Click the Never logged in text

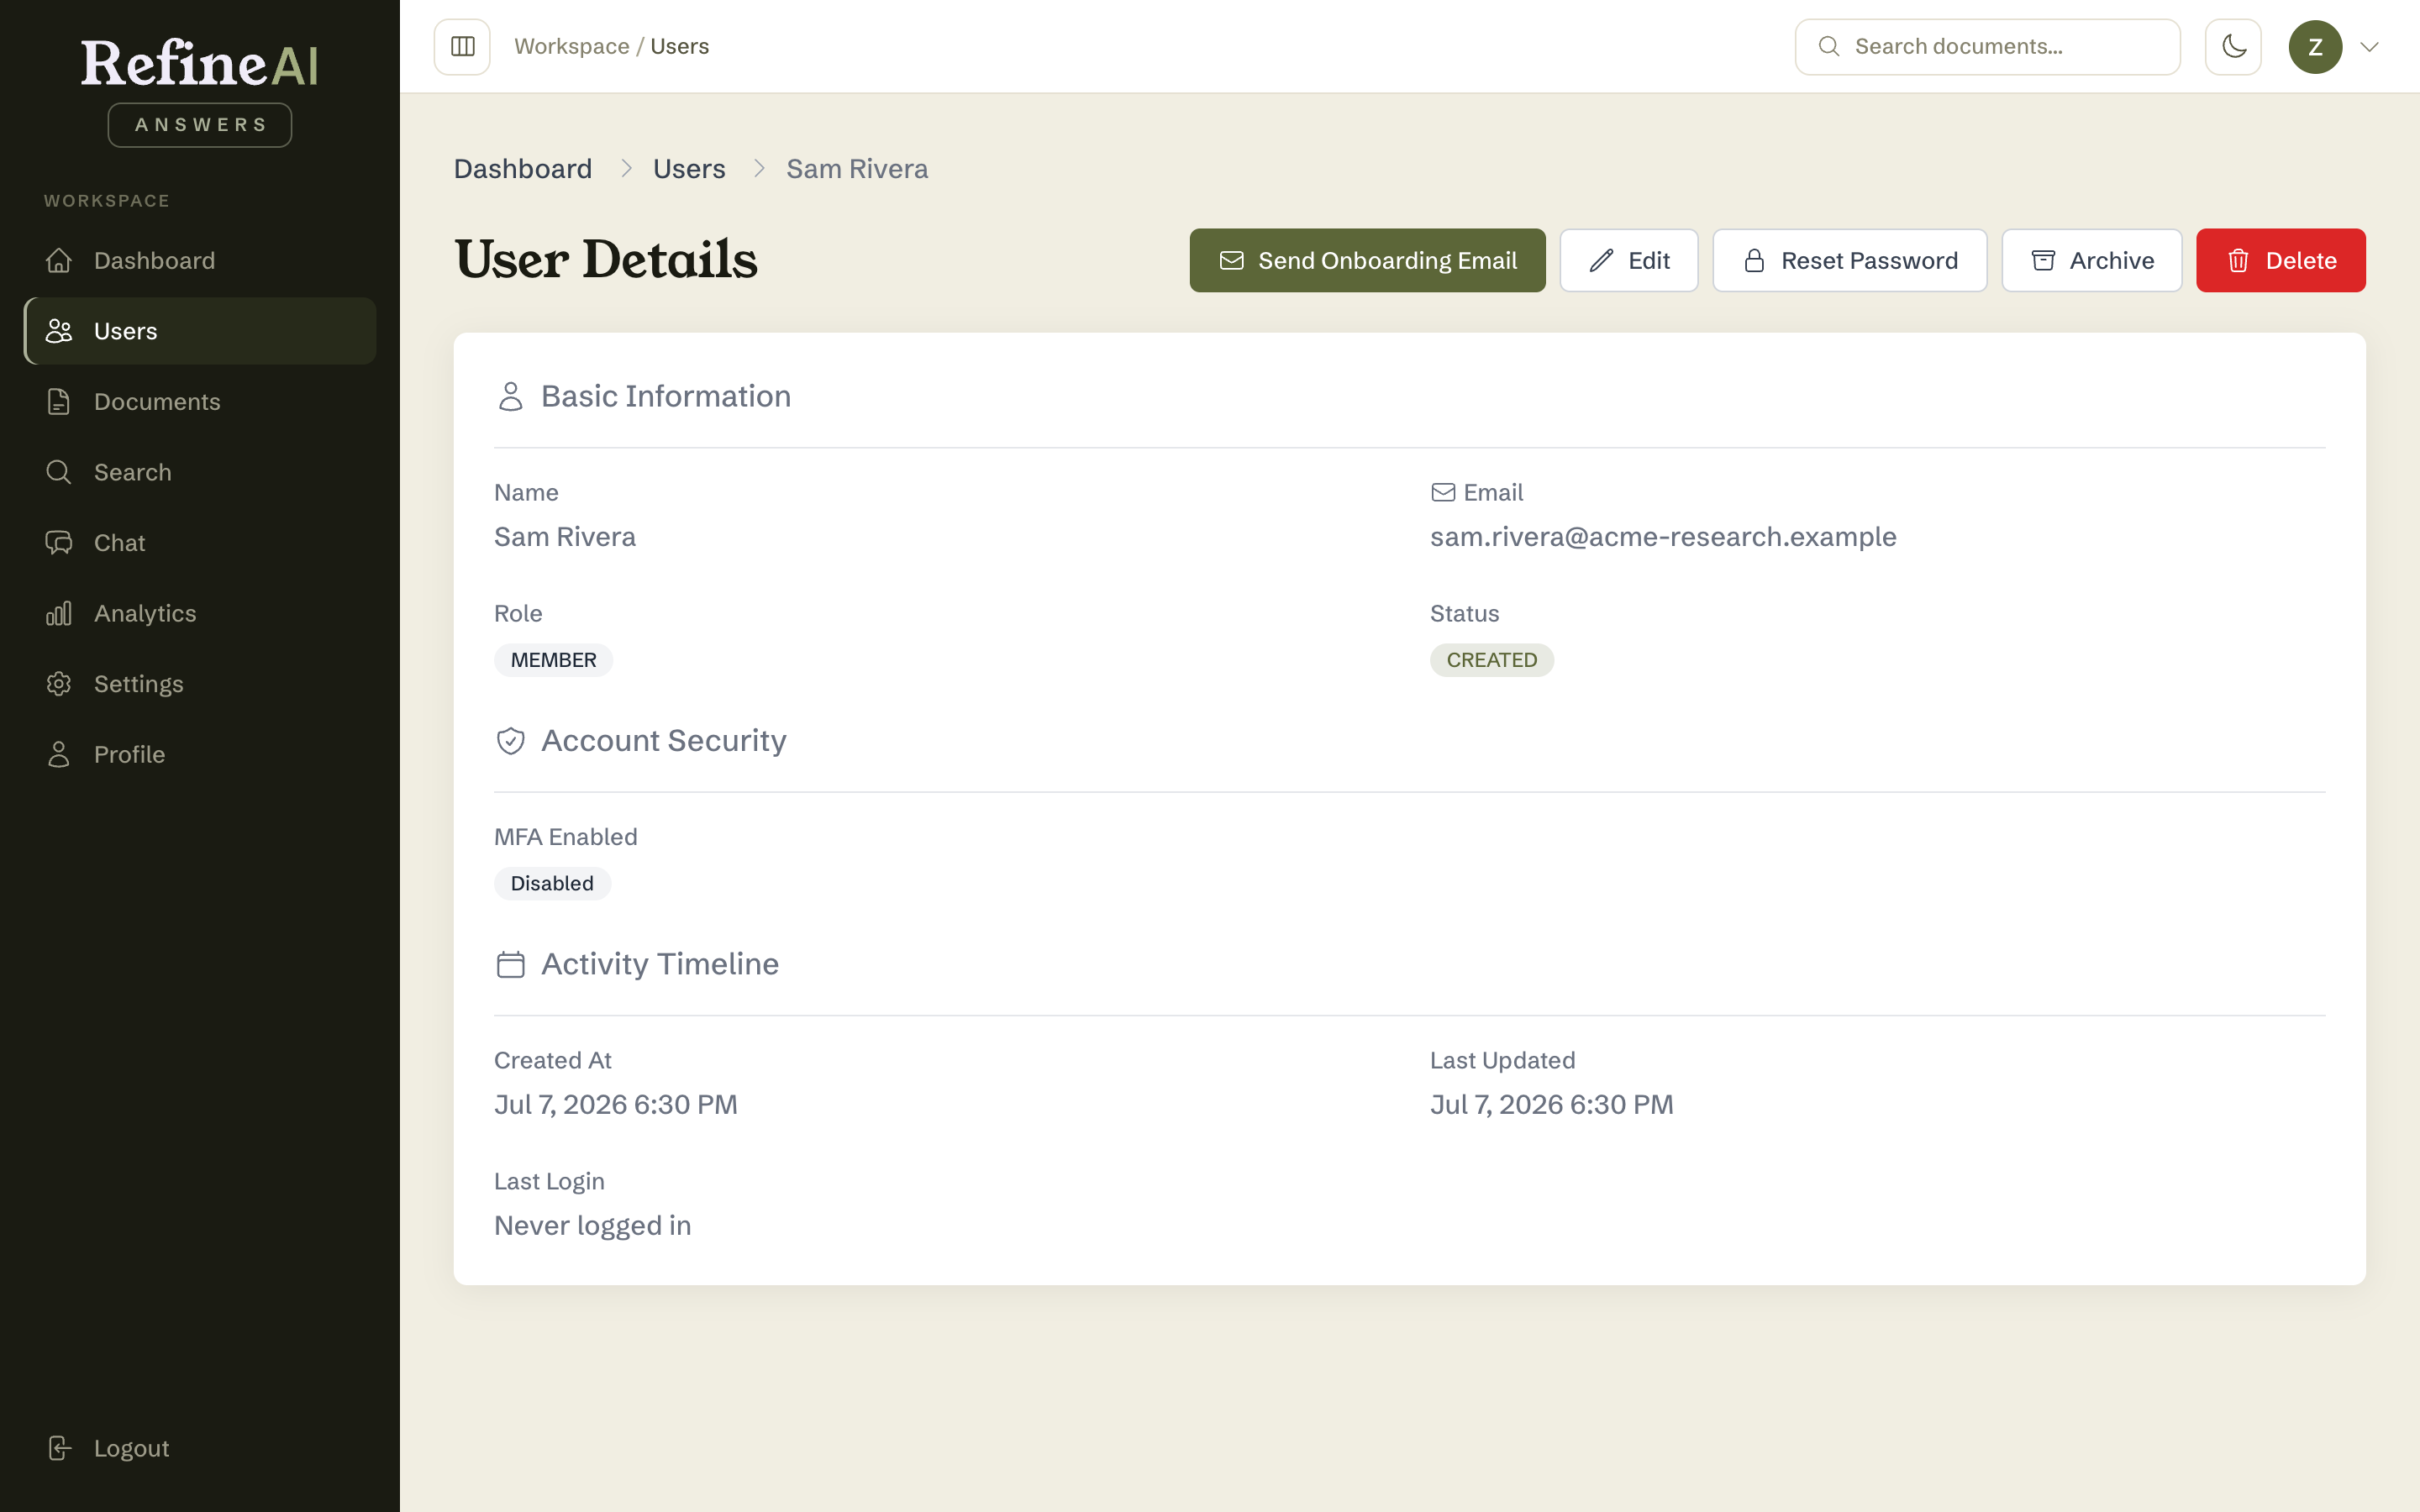[x=592, y=1225]
